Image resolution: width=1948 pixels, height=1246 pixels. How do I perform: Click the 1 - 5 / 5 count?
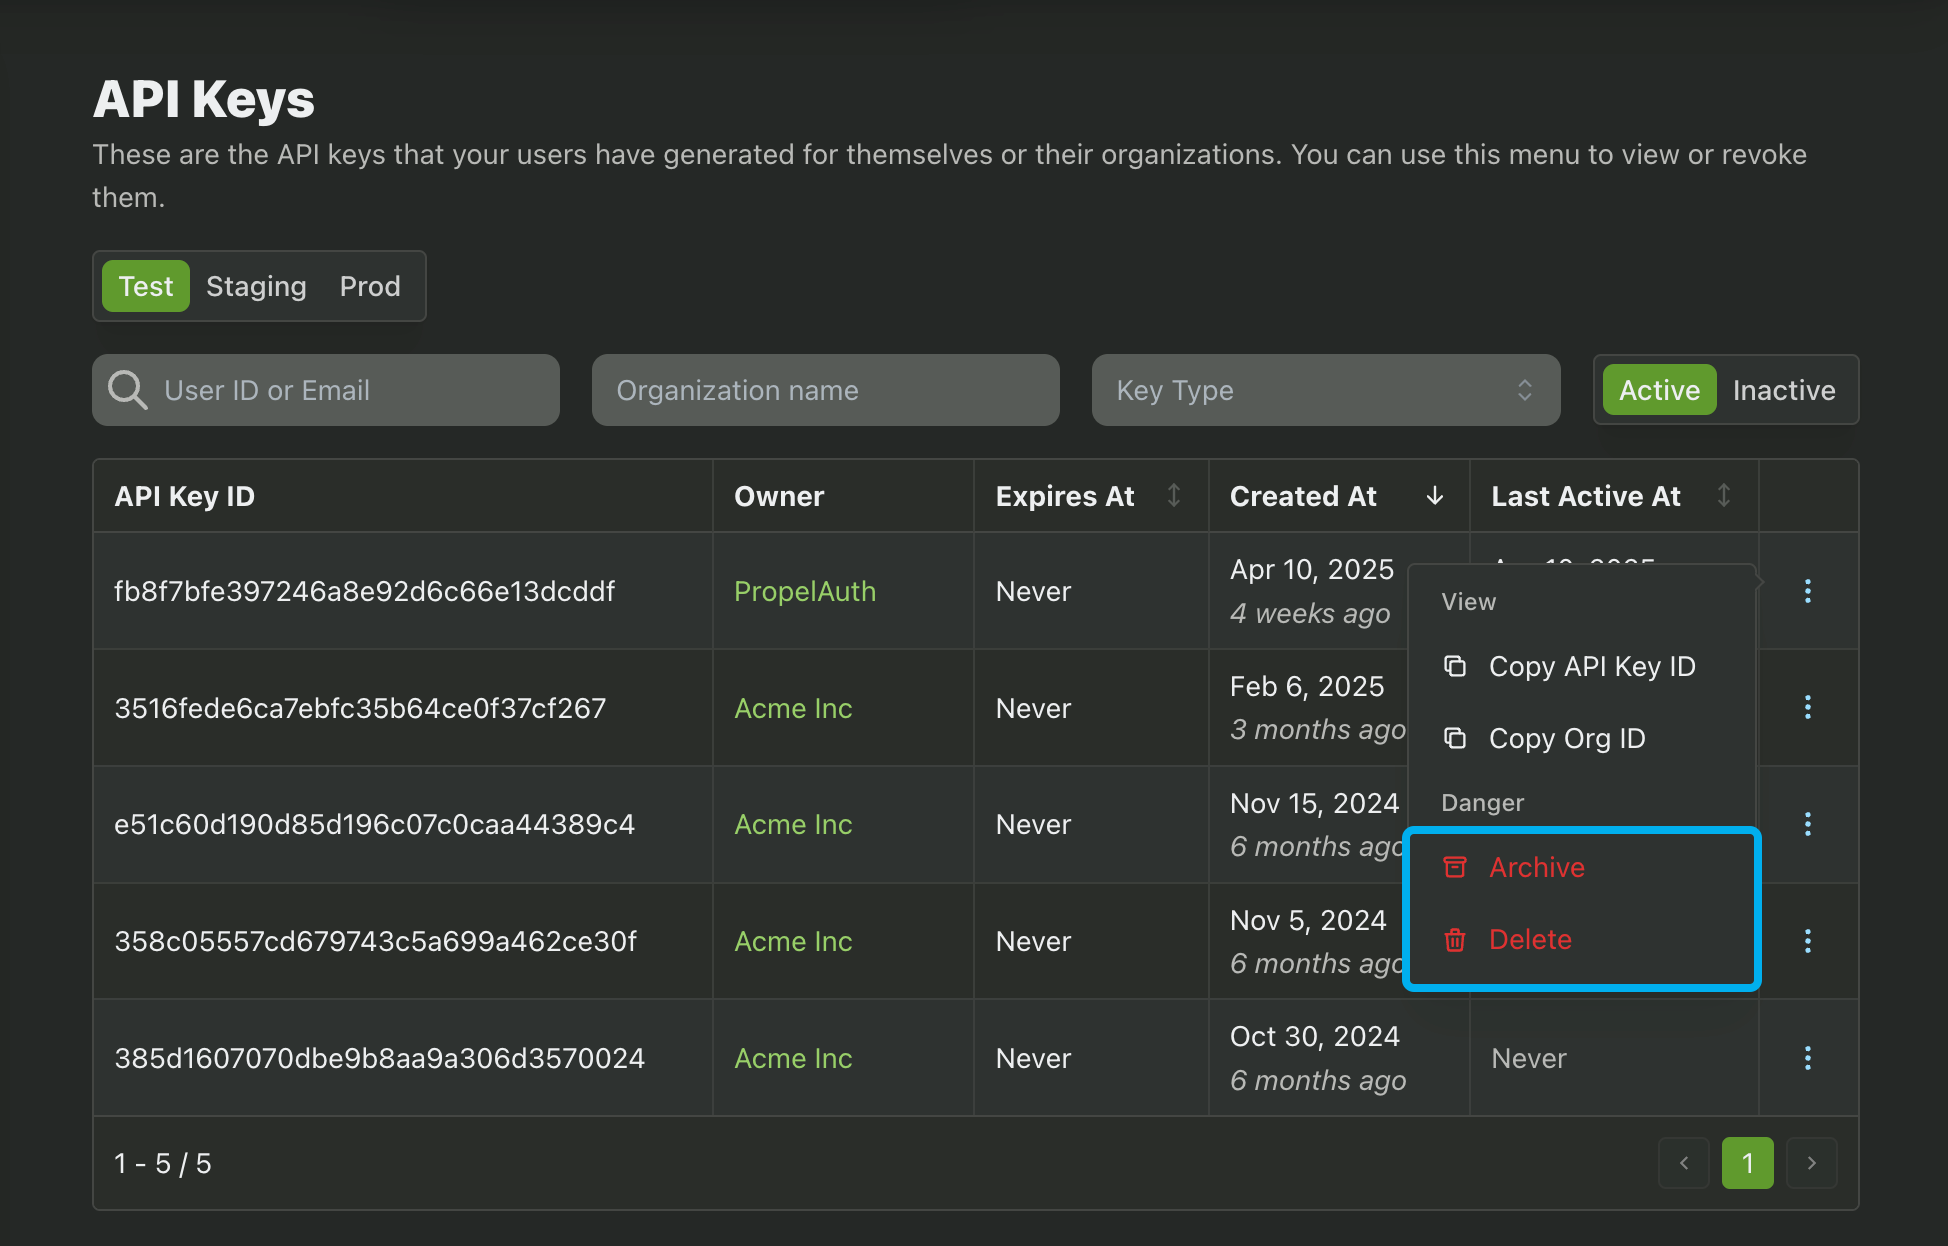pos(163,1163)
